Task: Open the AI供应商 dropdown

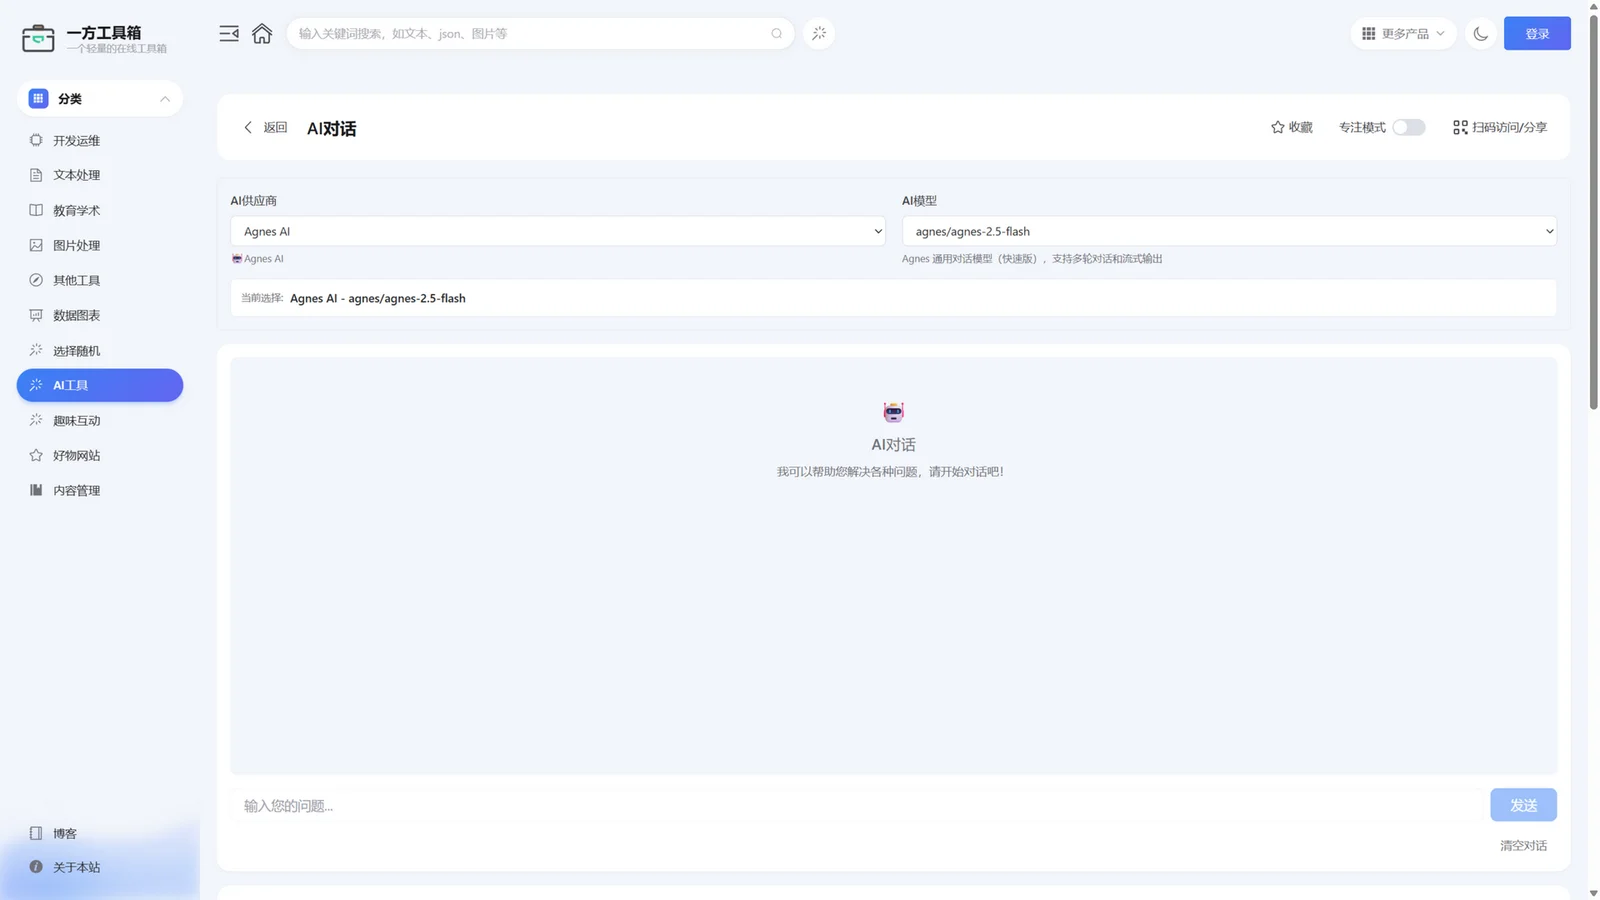Action: 558,231
